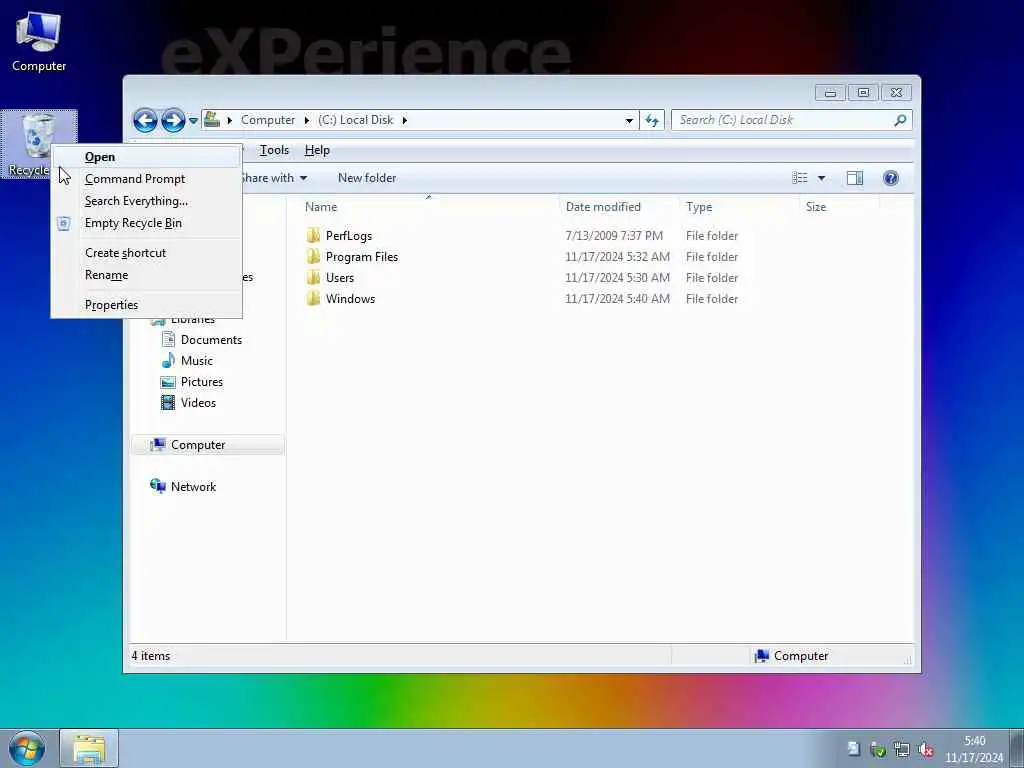This screenshot has width=1024, height=768.
Task: Click the network tray icon
Action: click(901, 750)
